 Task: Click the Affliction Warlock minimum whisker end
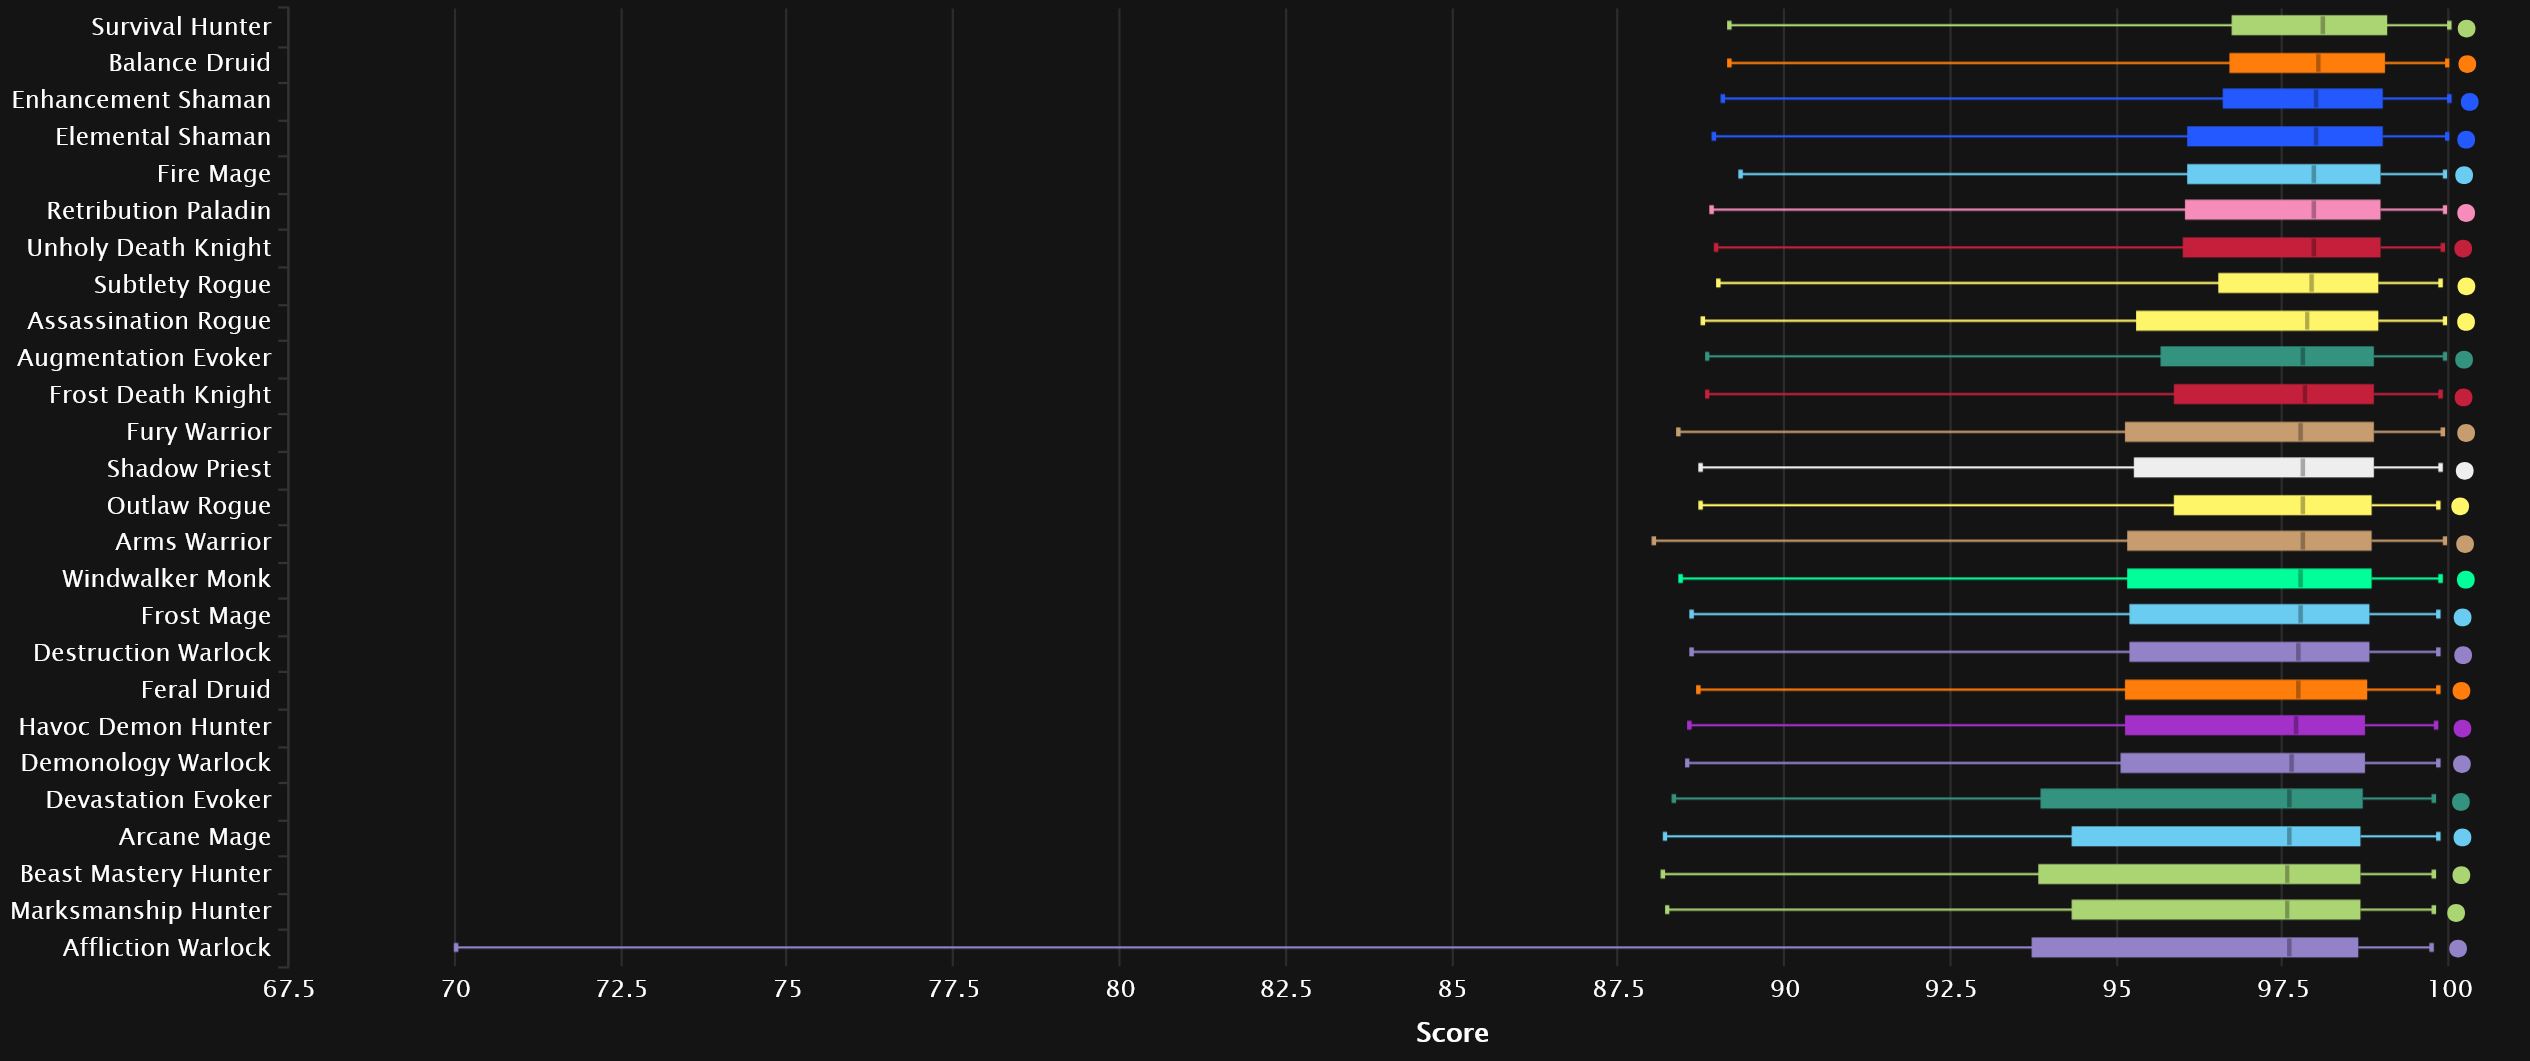[456, 947]
